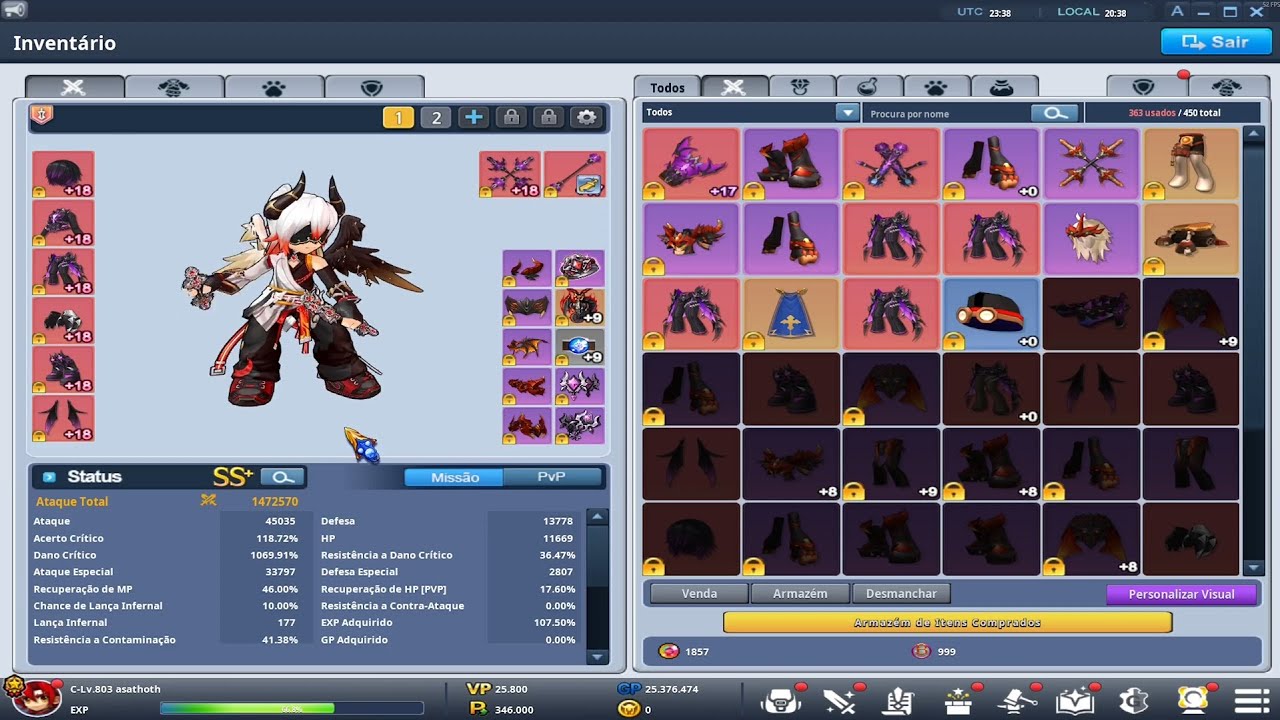Open the sparkling book icon in bottom bar

[x=1075, y=701]
